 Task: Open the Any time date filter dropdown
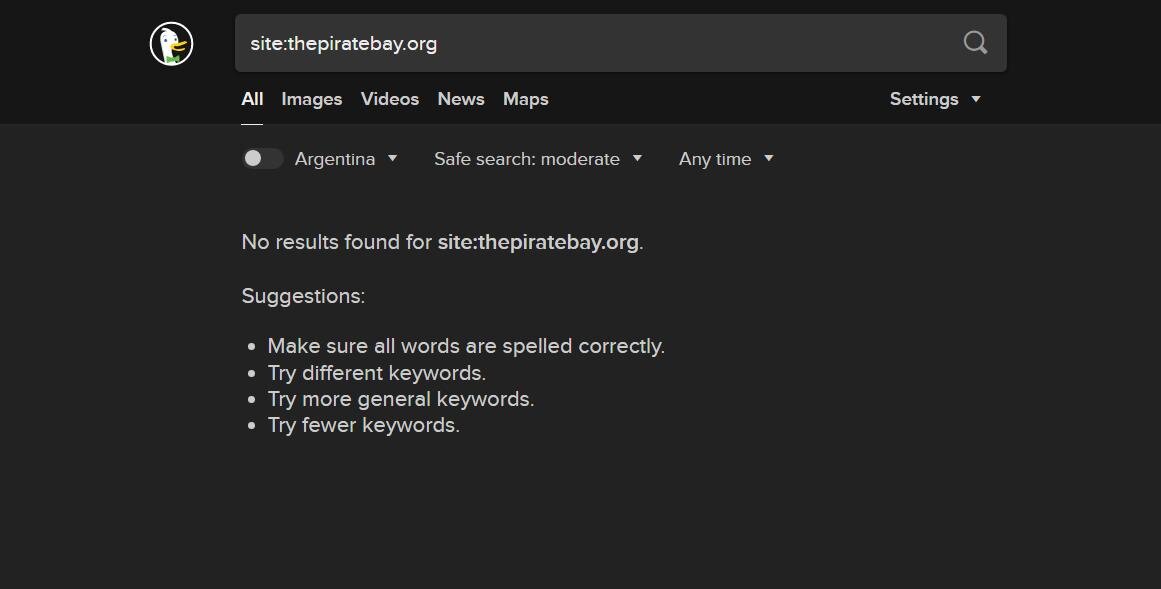715,158
